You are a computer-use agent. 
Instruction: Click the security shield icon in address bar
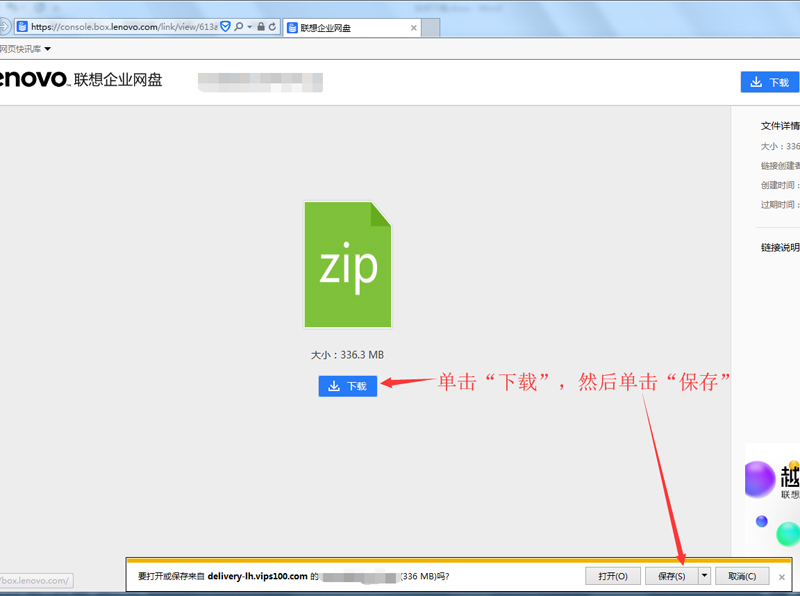tap(225, 27)
